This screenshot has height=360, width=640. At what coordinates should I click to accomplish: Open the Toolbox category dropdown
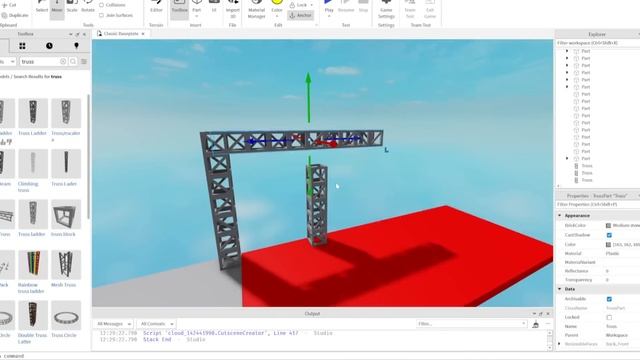(x=8, y=61)
